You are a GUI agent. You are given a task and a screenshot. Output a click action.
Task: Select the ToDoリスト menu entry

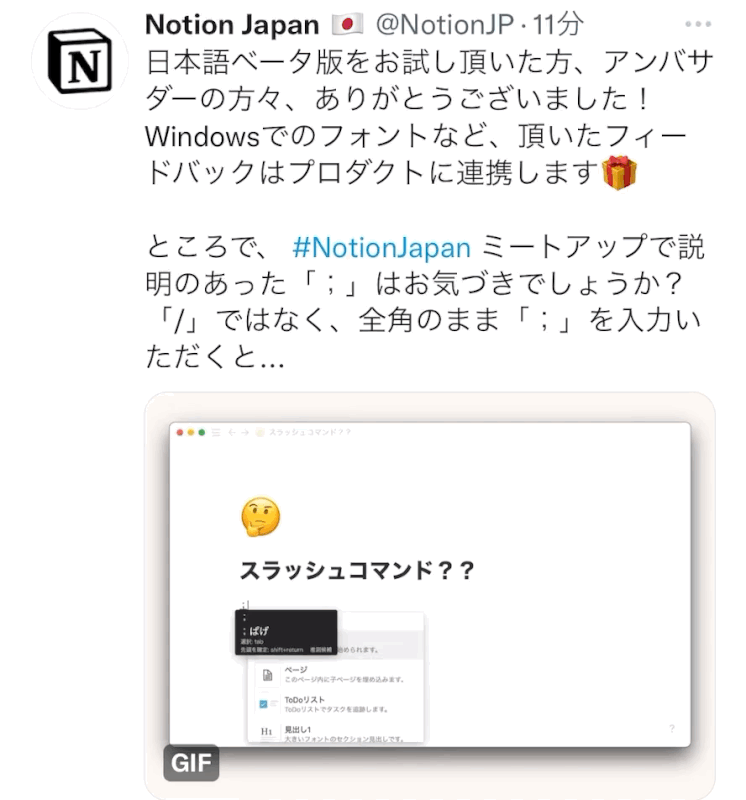(x=335, y=704)
